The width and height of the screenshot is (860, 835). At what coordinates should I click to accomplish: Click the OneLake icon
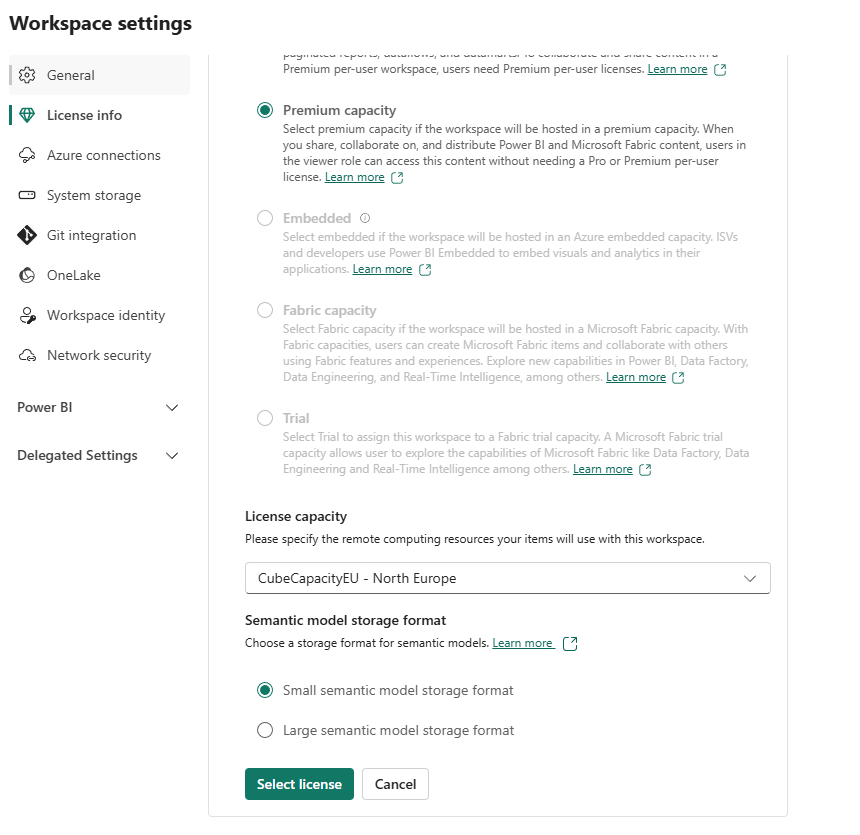click(x=27, y=275)
